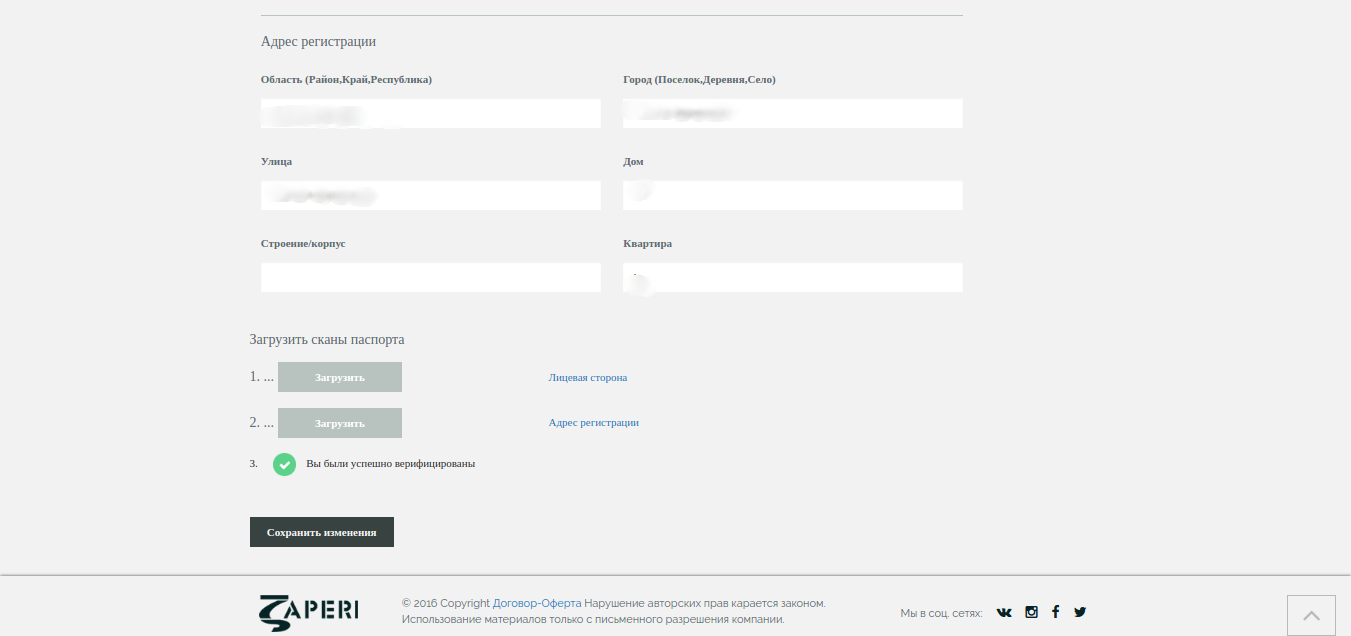Viewport: 1351px width, 636px height.
Task: Open the VK social network icon
Action: point(1004,612)
